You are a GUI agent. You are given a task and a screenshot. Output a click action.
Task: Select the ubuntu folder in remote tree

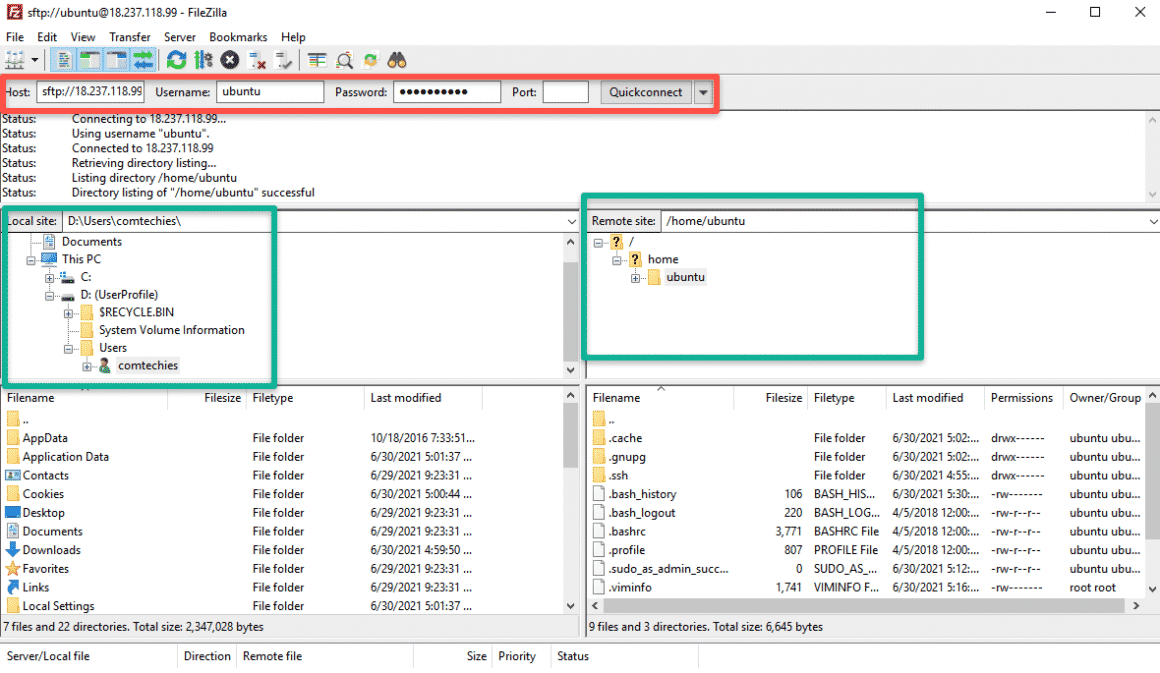click(x=685, y=277)
